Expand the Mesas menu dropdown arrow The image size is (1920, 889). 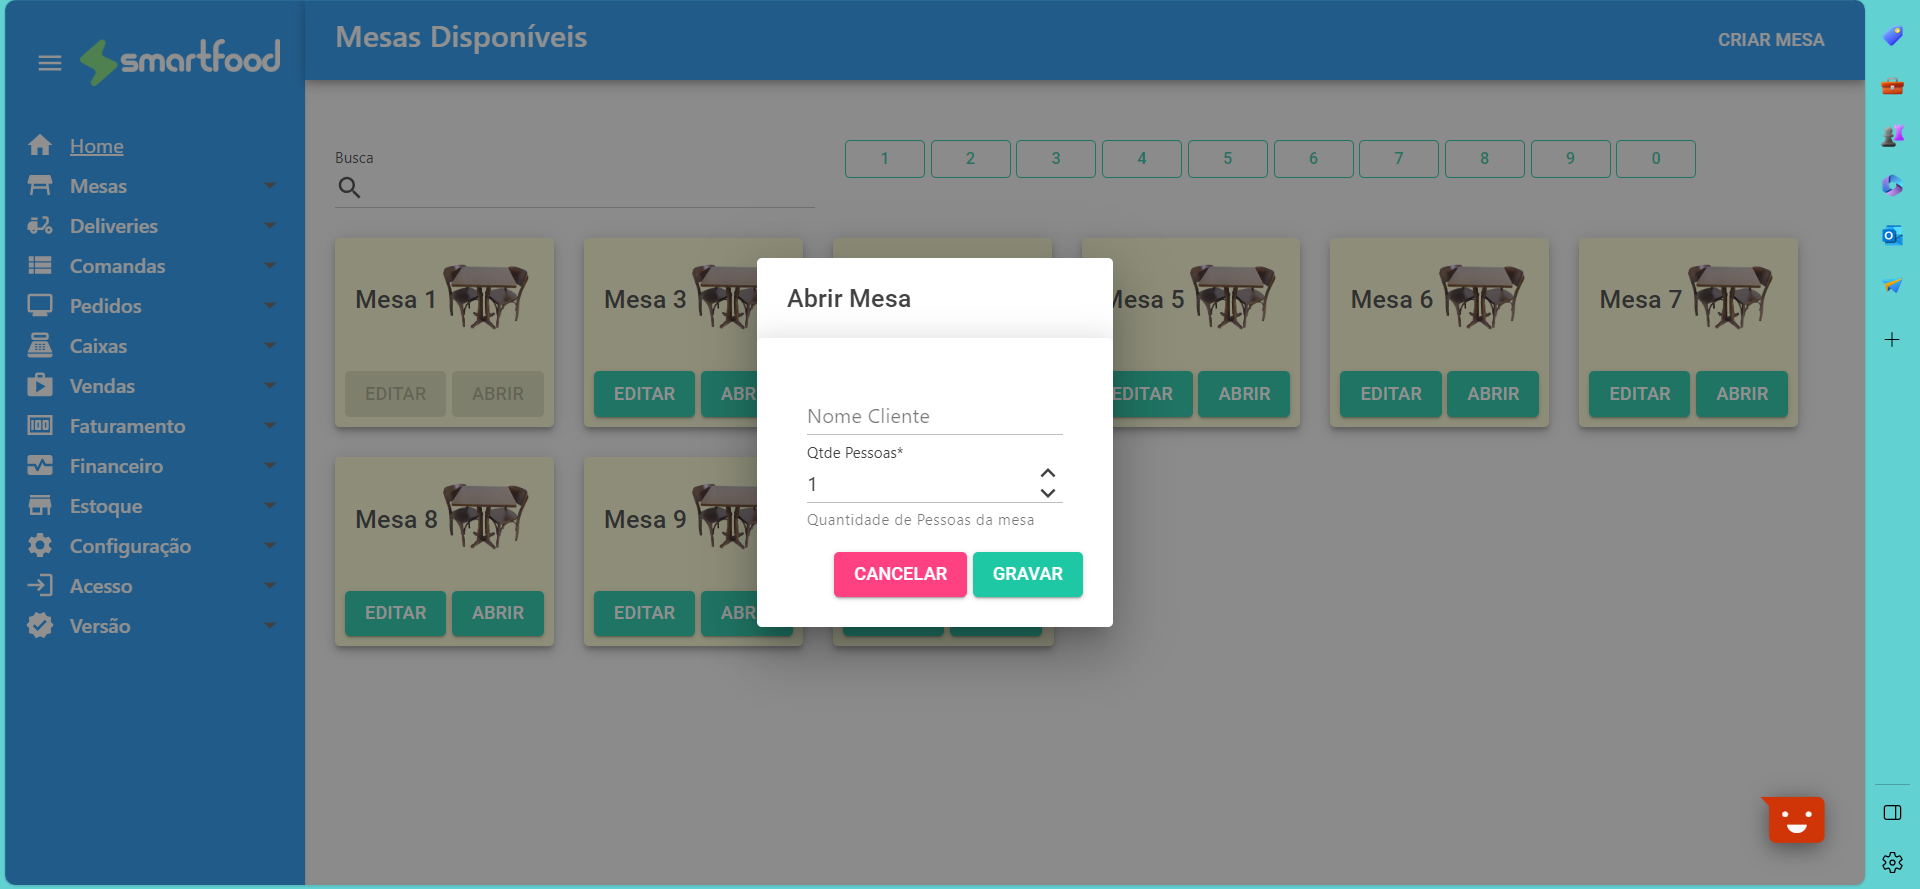[269, 186]
